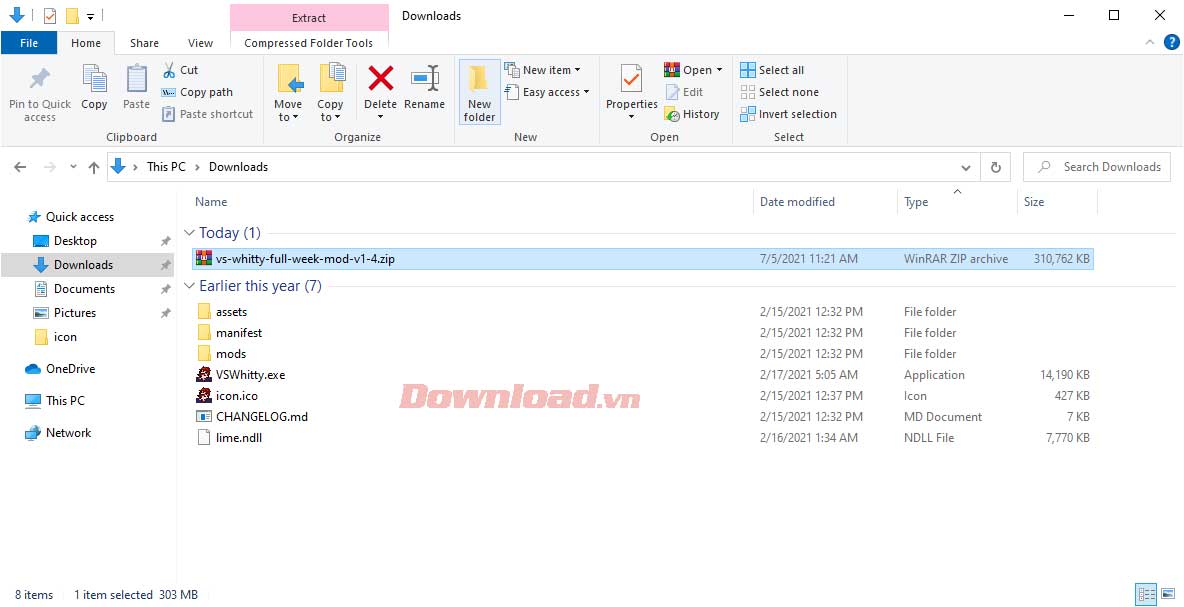This screenshot has width=1184, height=607.
Task: Click the Copy ribbon icon
Action: 94,79
